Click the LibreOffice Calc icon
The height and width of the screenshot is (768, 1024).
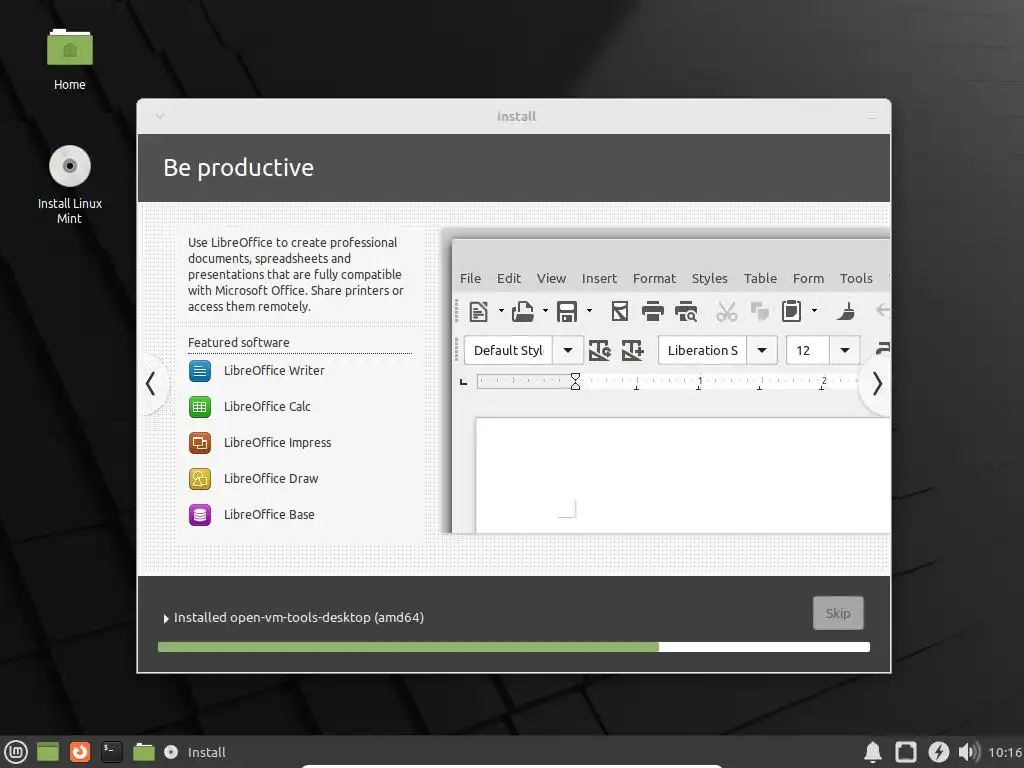tap(200, 407)
